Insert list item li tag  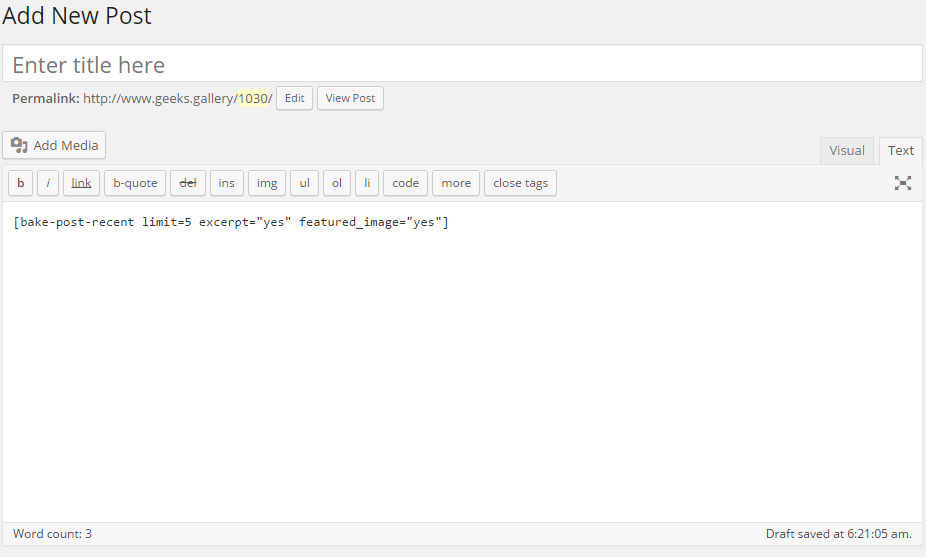pos(367,183)
